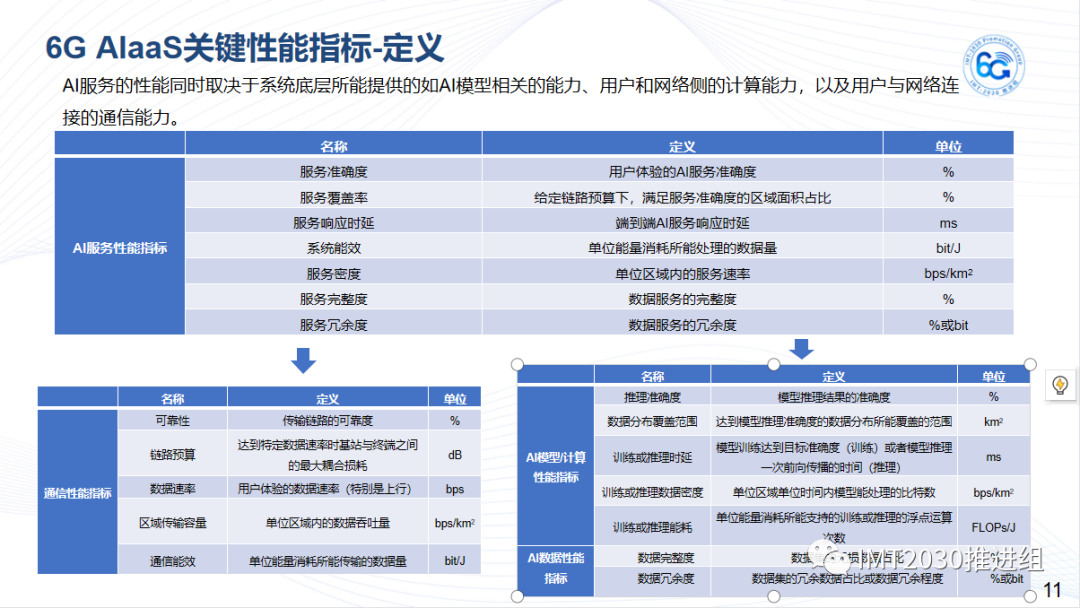Screen dimensions: 1080x608
Task: Click the bottom-center resize handle of selected table
Action: tap(774, 596)
